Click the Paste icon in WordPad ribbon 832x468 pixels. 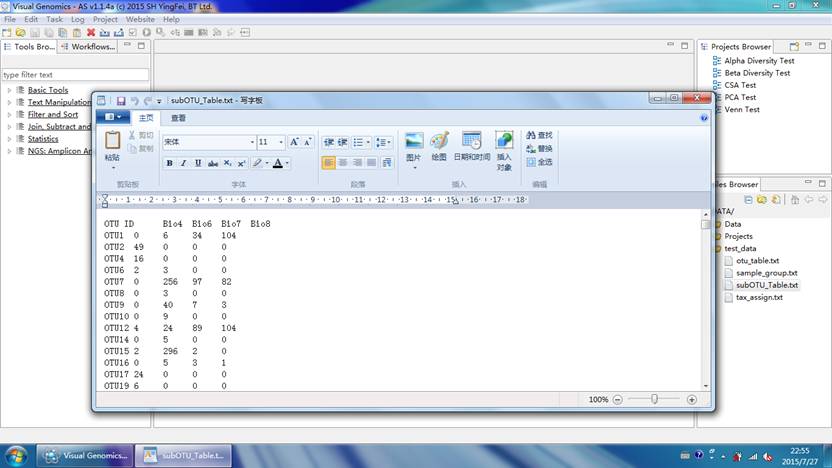point(112,141)
